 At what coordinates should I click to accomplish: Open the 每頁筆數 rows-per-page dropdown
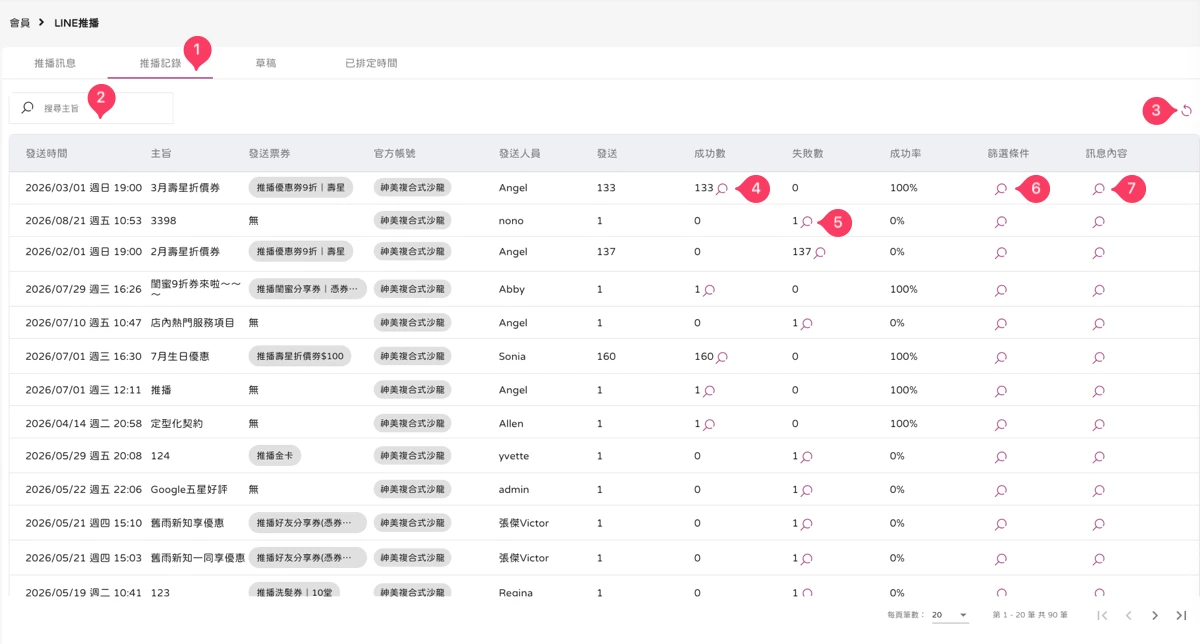(x=950, y=615)
